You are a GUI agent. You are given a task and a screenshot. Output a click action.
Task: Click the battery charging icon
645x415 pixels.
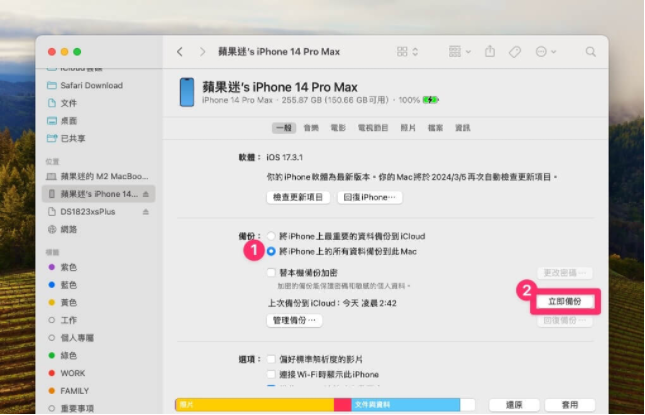click(431, 100)
